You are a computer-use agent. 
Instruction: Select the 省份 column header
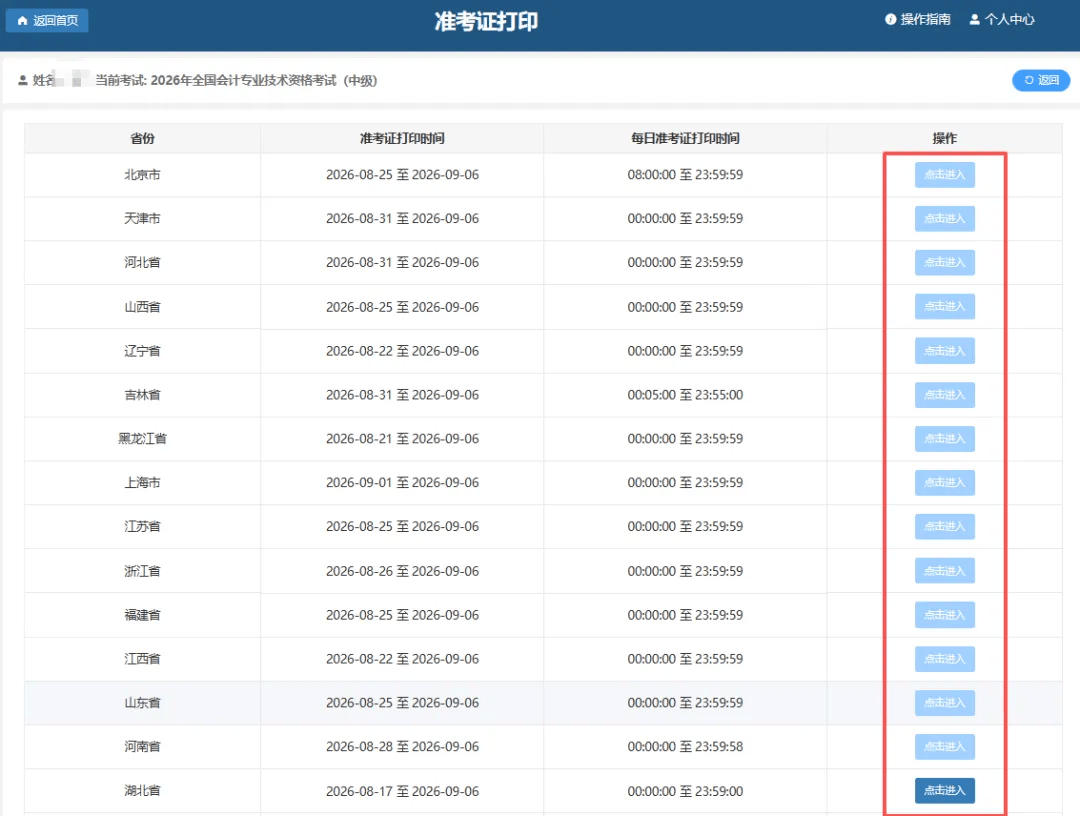(143, 138)
